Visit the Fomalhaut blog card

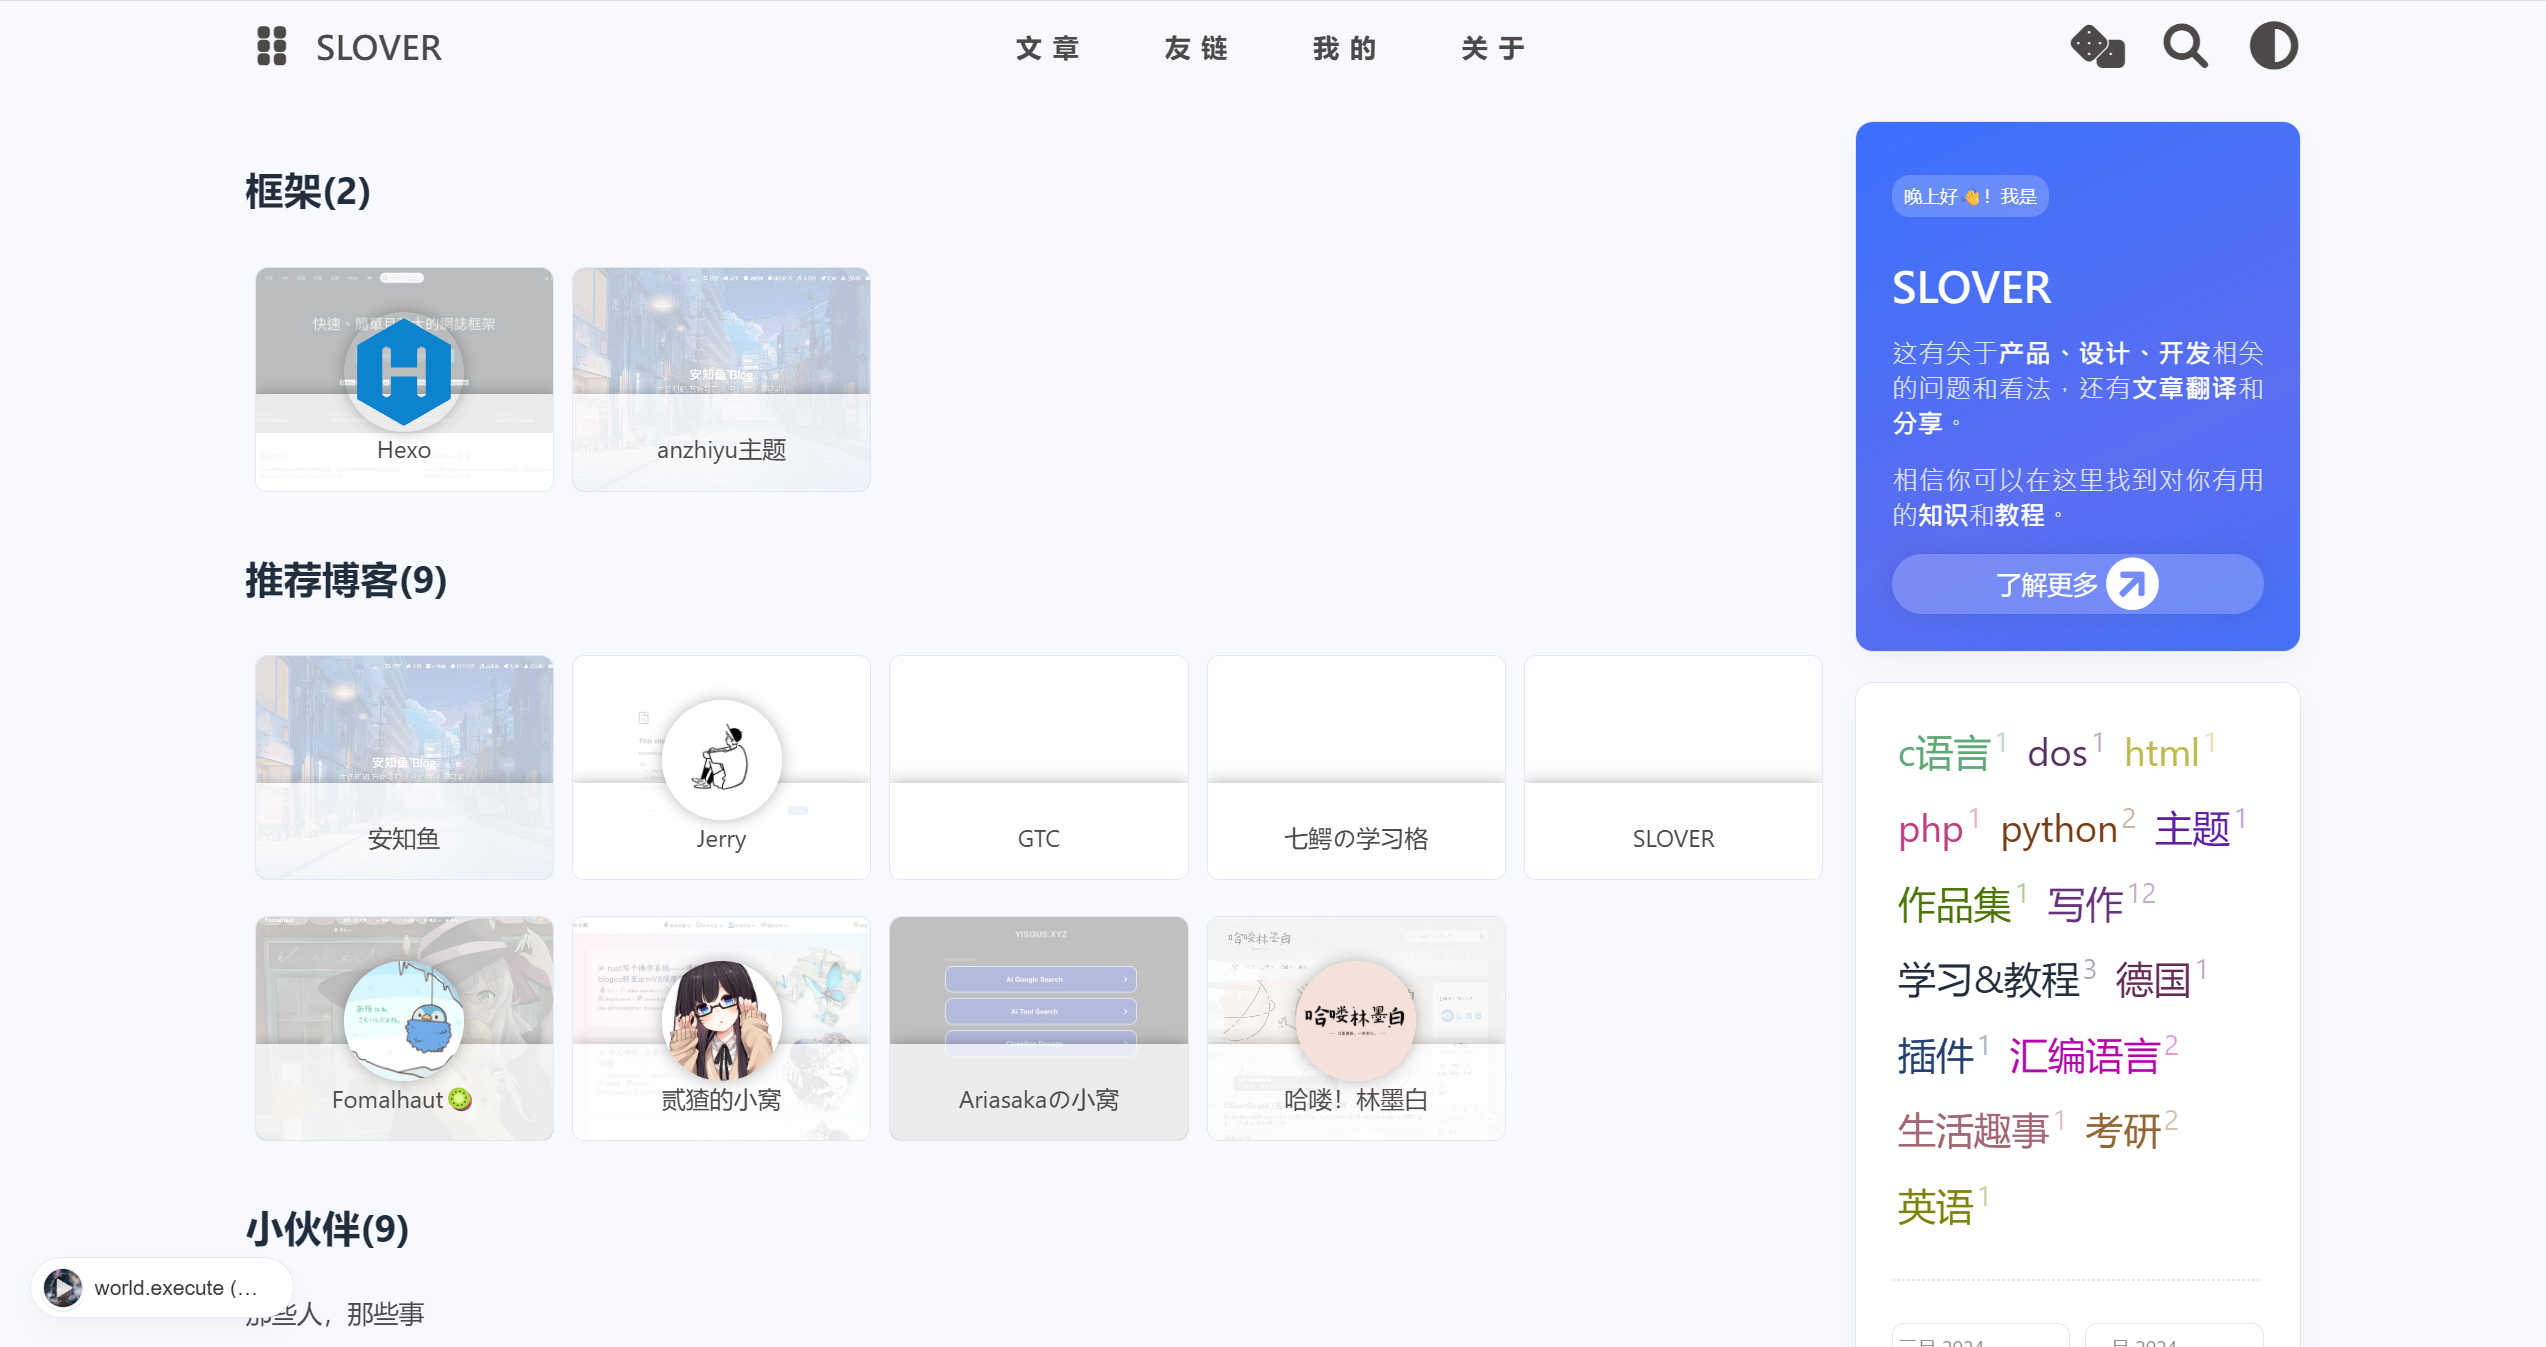pyautogui.click(x=404, y=1028)
